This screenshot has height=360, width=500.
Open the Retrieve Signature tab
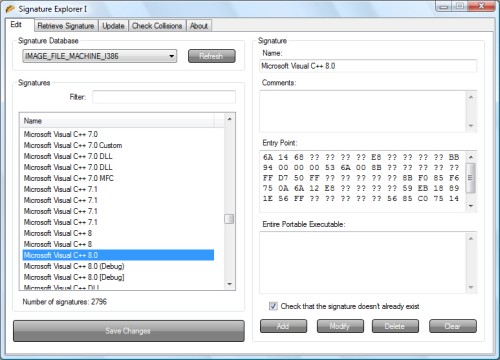66,26
